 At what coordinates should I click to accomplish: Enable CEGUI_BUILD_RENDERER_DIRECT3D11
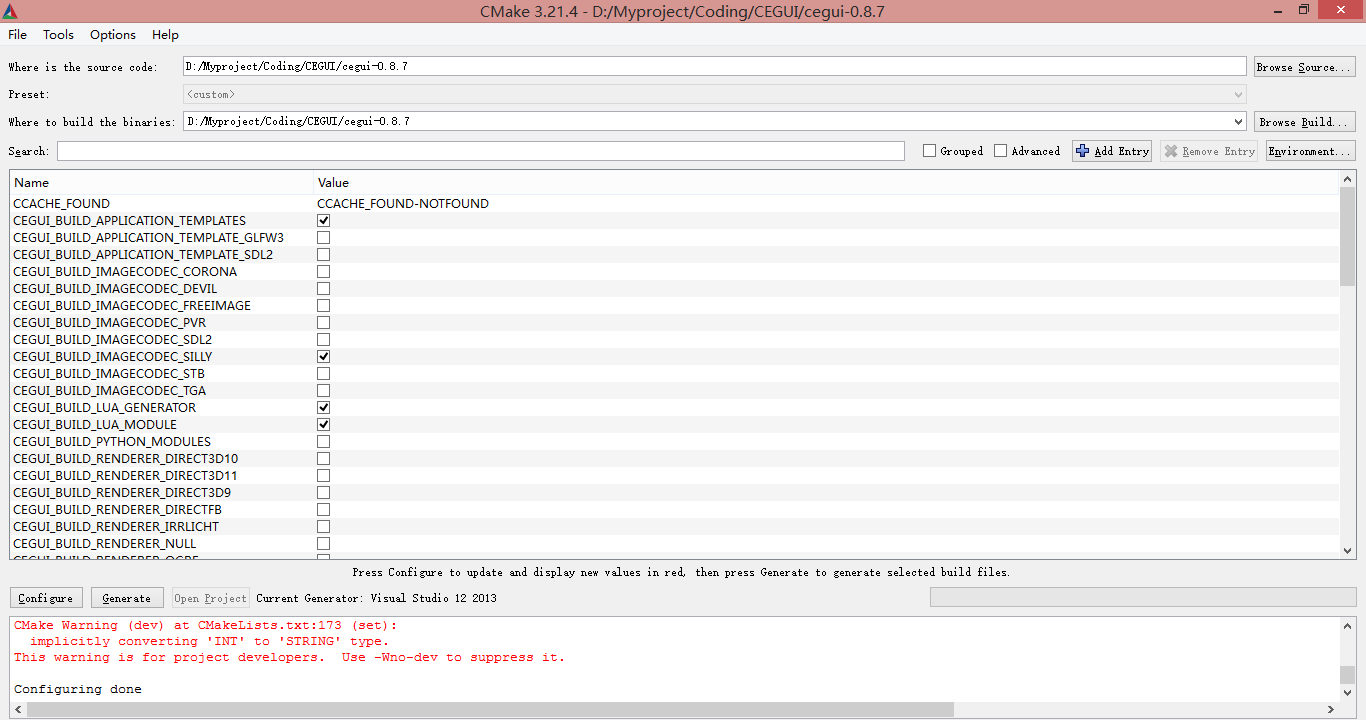[x=323, y=475]
